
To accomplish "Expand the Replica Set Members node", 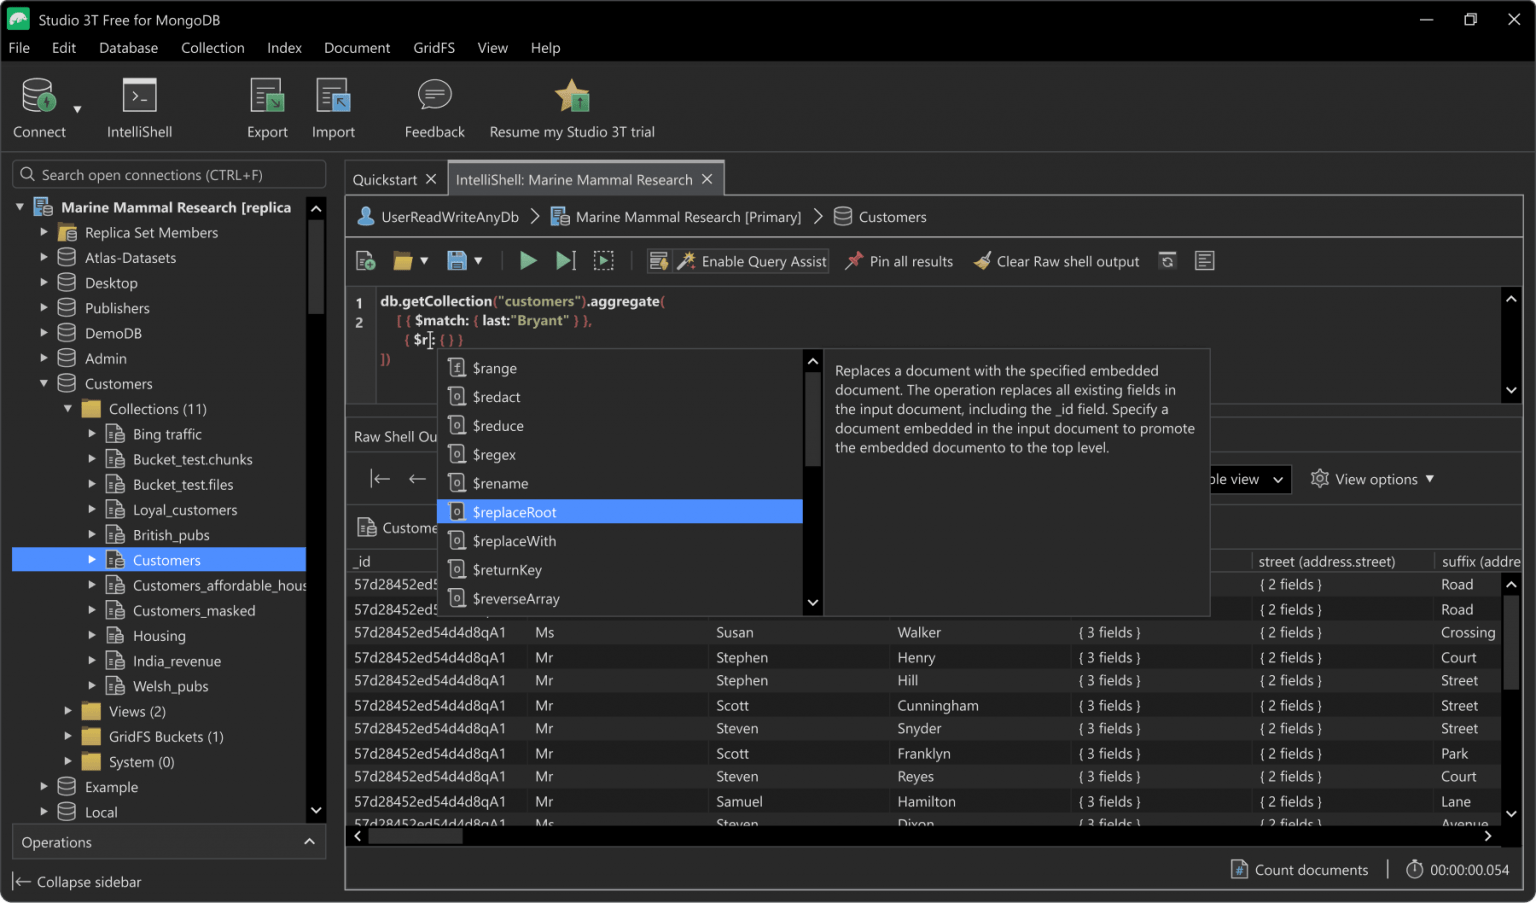I will (44, 232).
